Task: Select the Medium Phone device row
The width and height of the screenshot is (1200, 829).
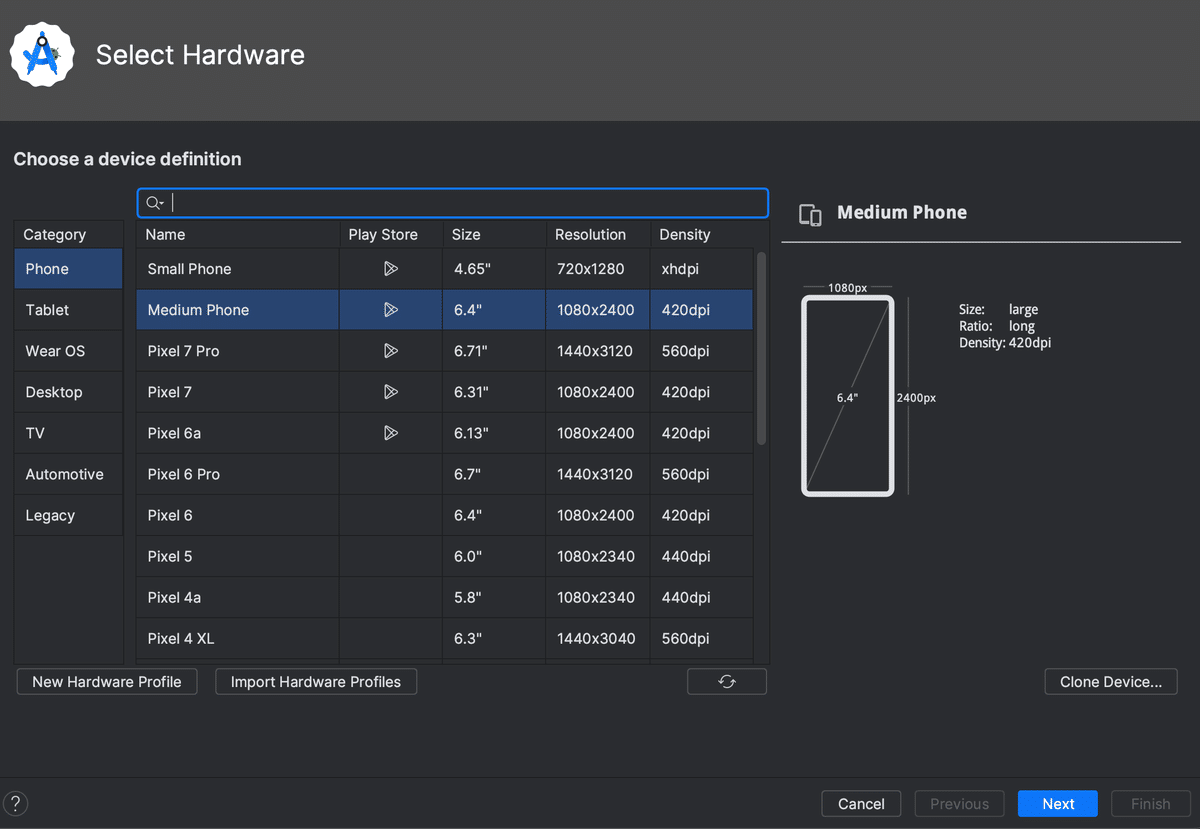Action: pyautogui.click(x=445, y=310)
